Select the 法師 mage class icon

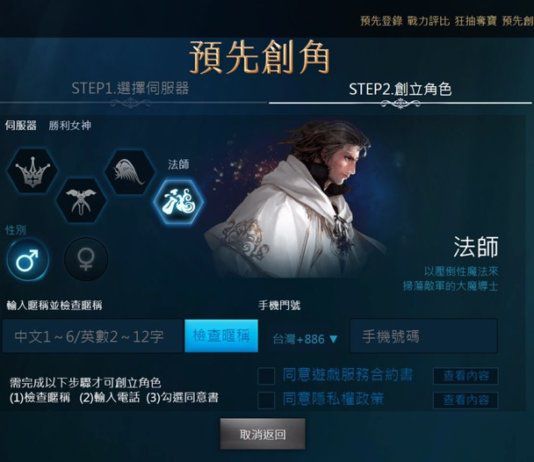[x=178, y=202]
